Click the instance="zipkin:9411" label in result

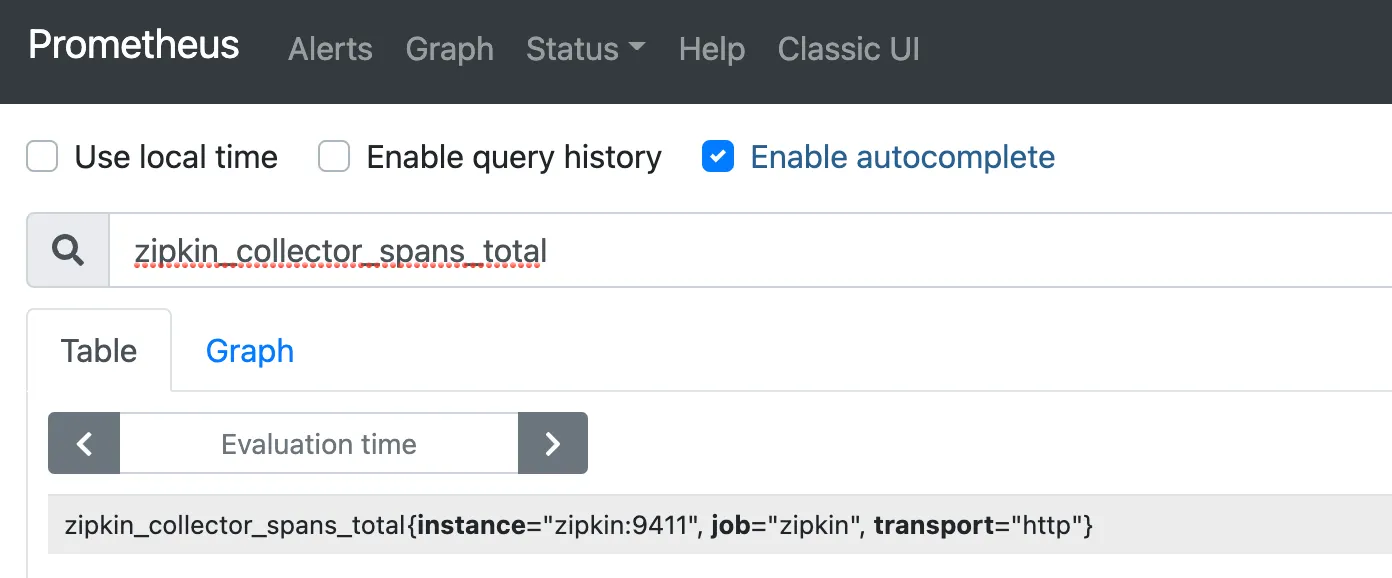point(557,525)
